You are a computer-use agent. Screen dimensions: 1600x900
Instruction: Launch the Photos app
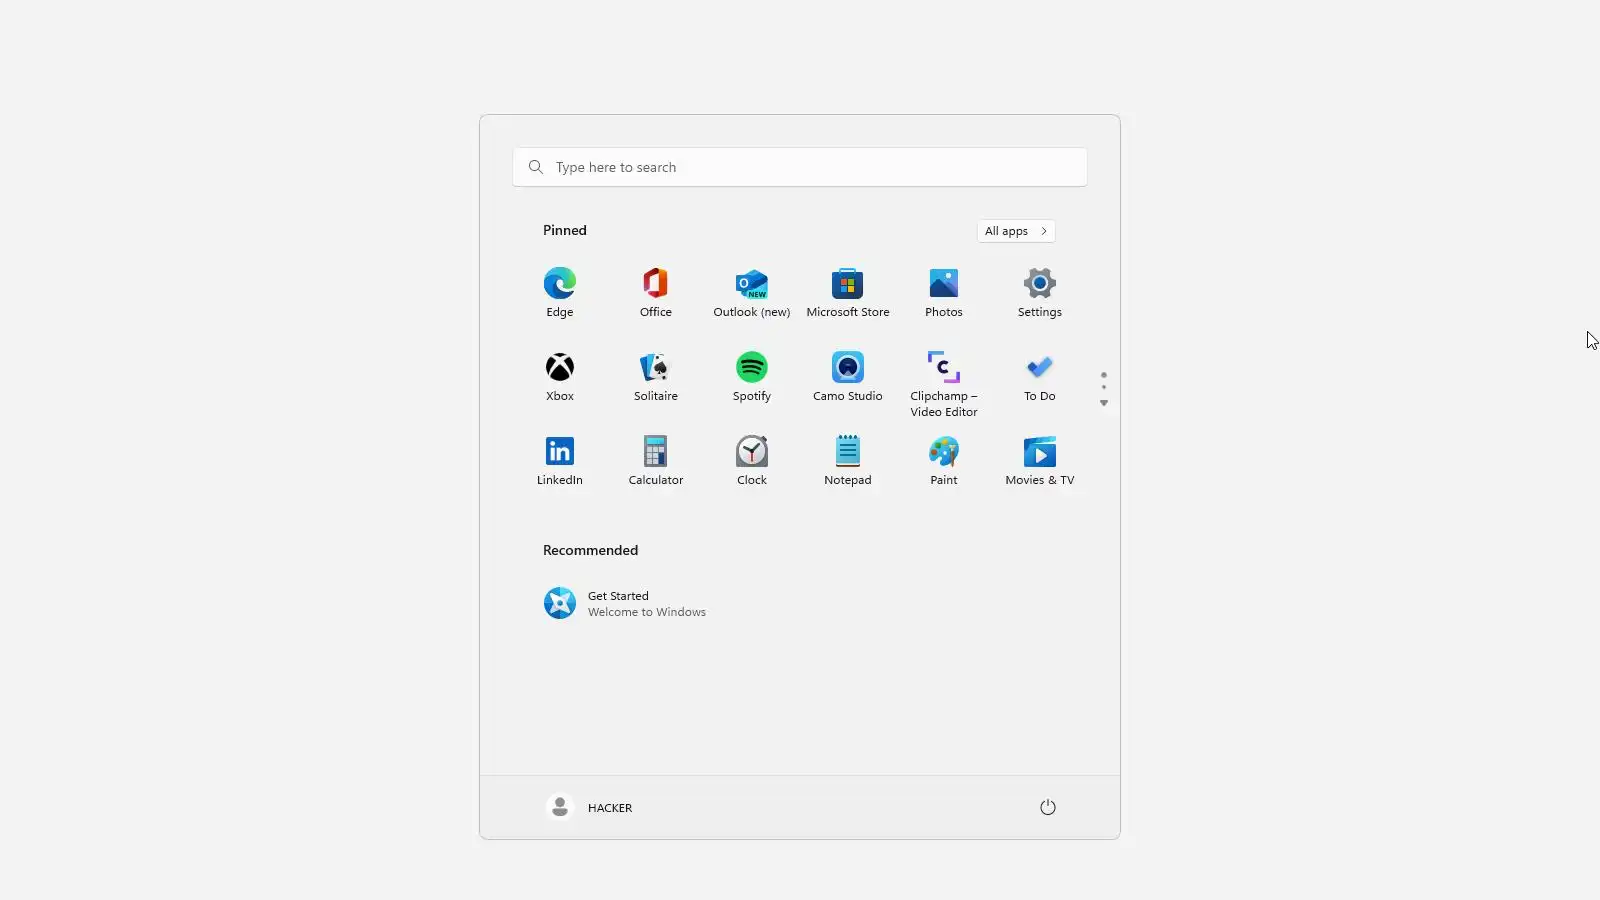pyautogui.click(x=944, y=292)
